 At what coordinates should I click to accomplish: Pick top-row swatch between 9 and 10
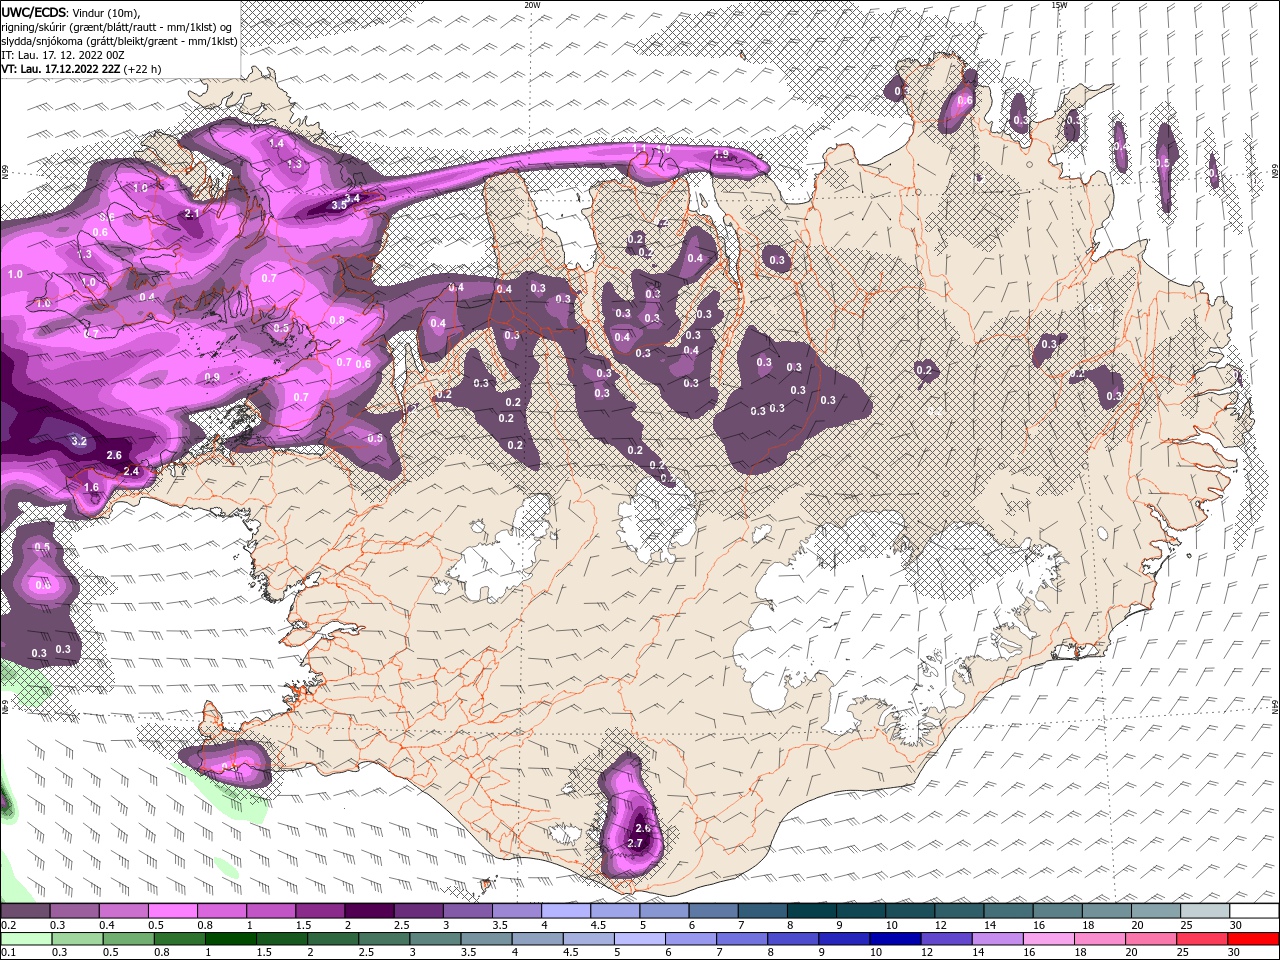tap(861, 911)
